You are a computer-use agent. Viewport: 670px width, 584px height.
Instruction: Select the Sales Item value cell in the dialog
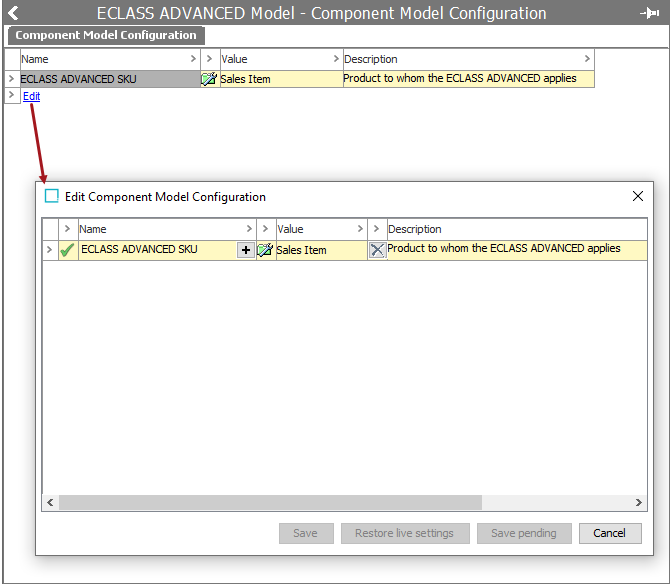pyautogui.click(x=321, y=250)
